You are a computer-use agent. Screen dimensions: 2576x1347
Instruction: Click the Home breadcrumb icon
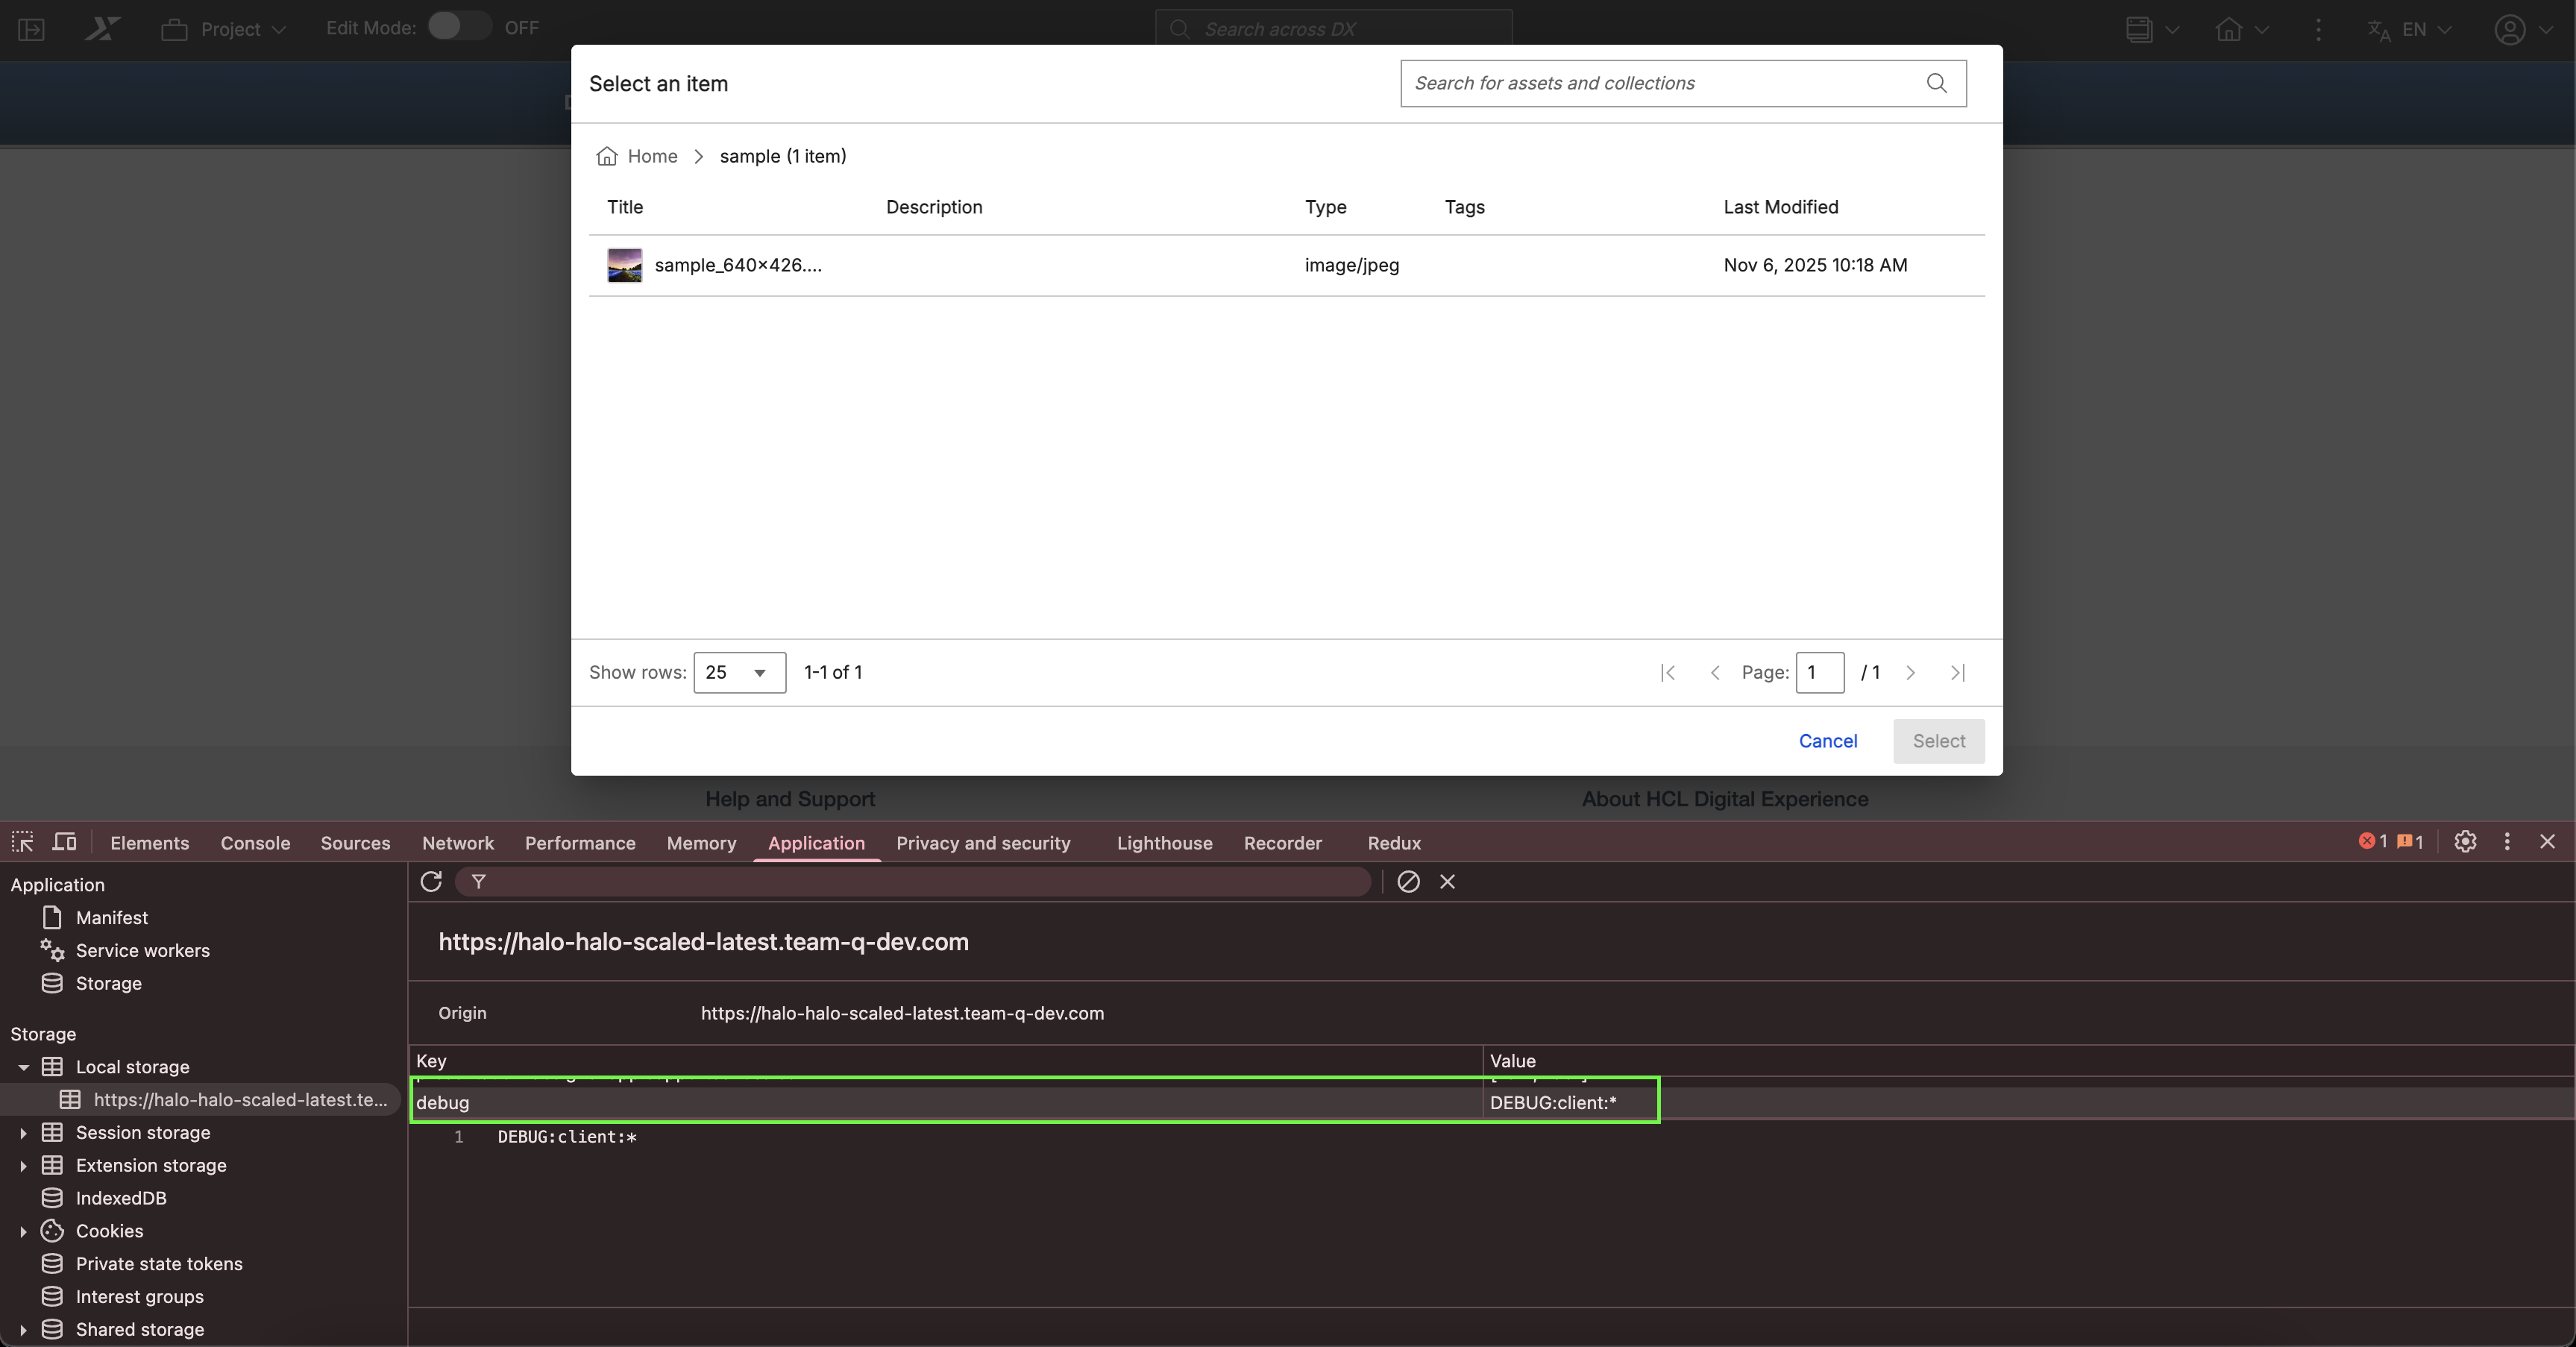tap(606, 156)
